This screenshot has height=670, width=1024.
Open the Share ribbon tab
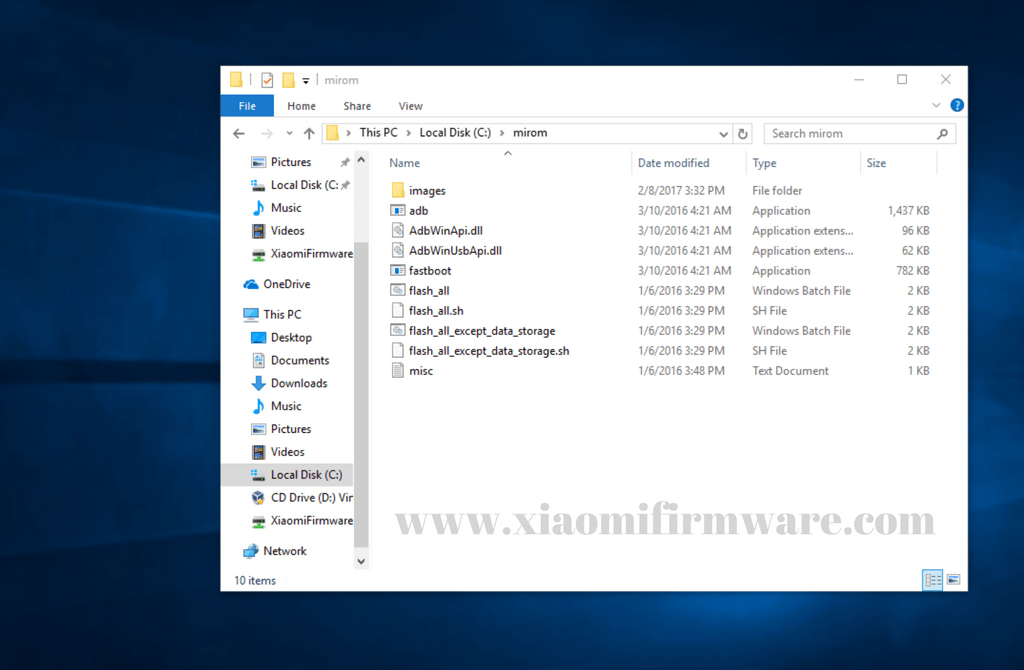357,106
